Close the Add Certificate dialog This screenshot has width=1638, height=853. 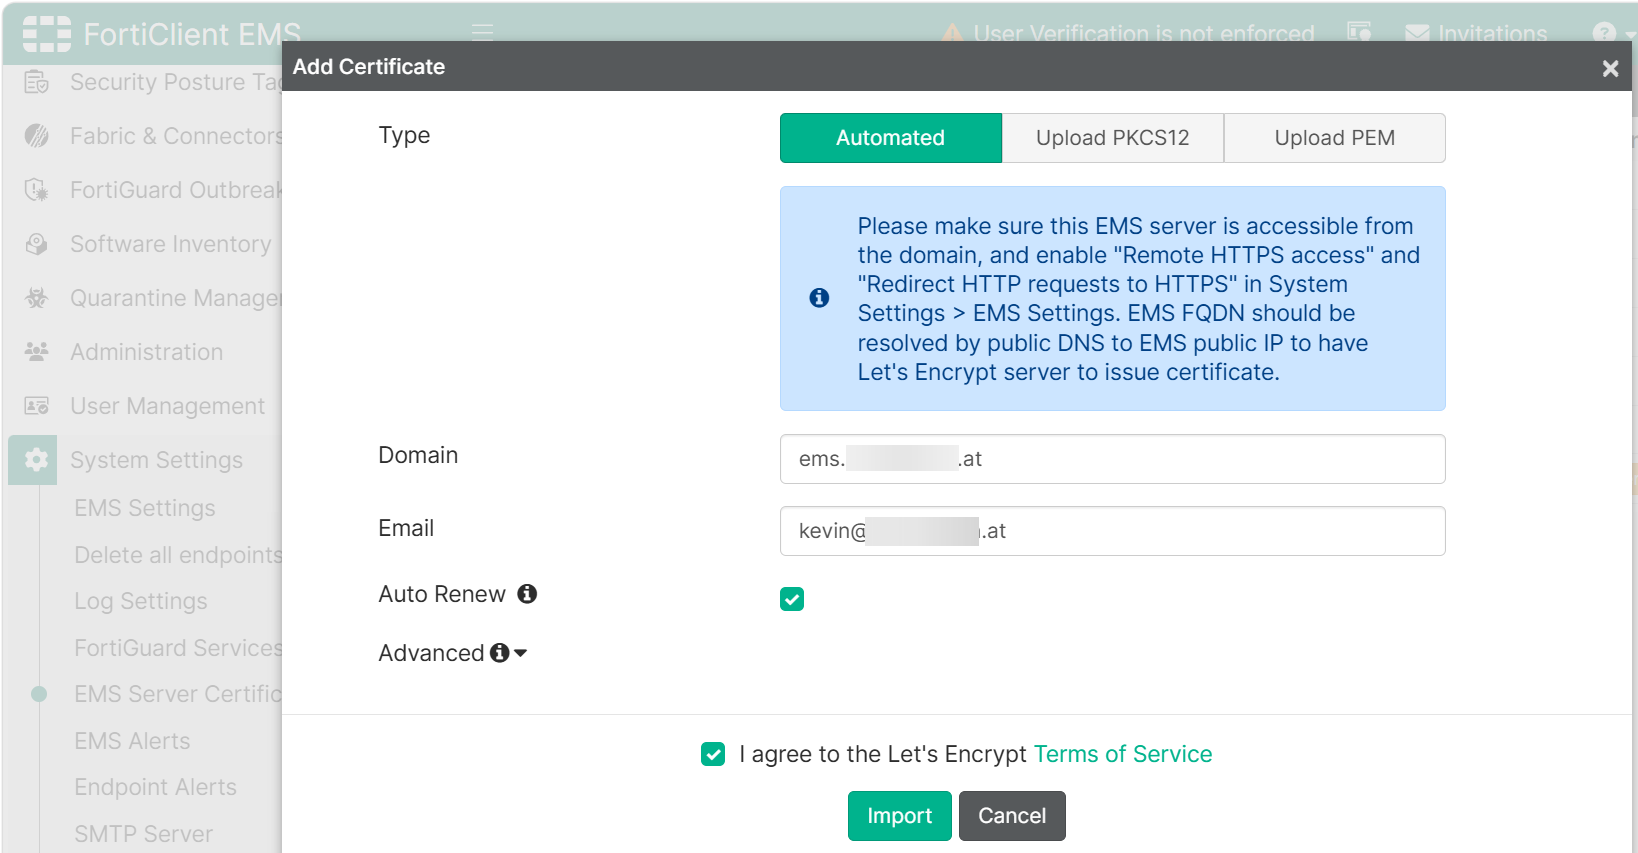tap(1610, 68)
